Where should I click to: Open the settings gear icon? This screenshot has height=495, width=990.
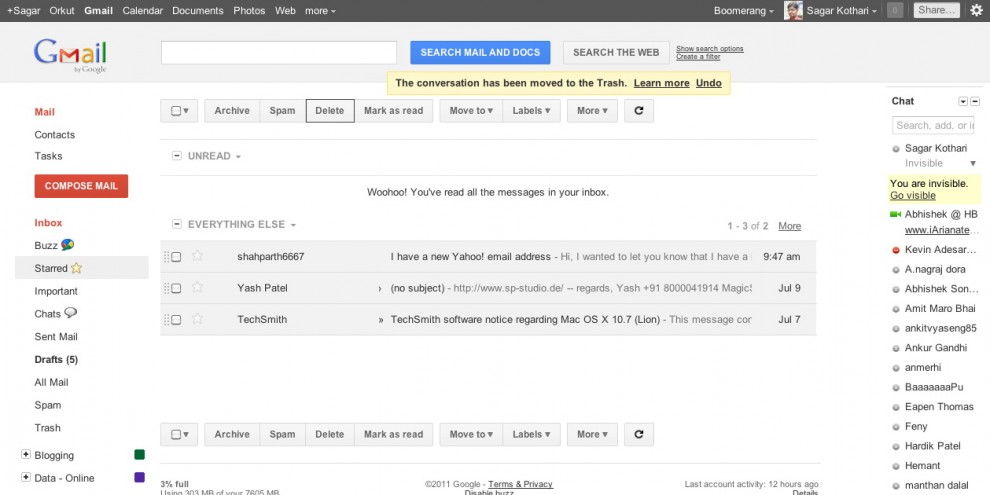976,10
